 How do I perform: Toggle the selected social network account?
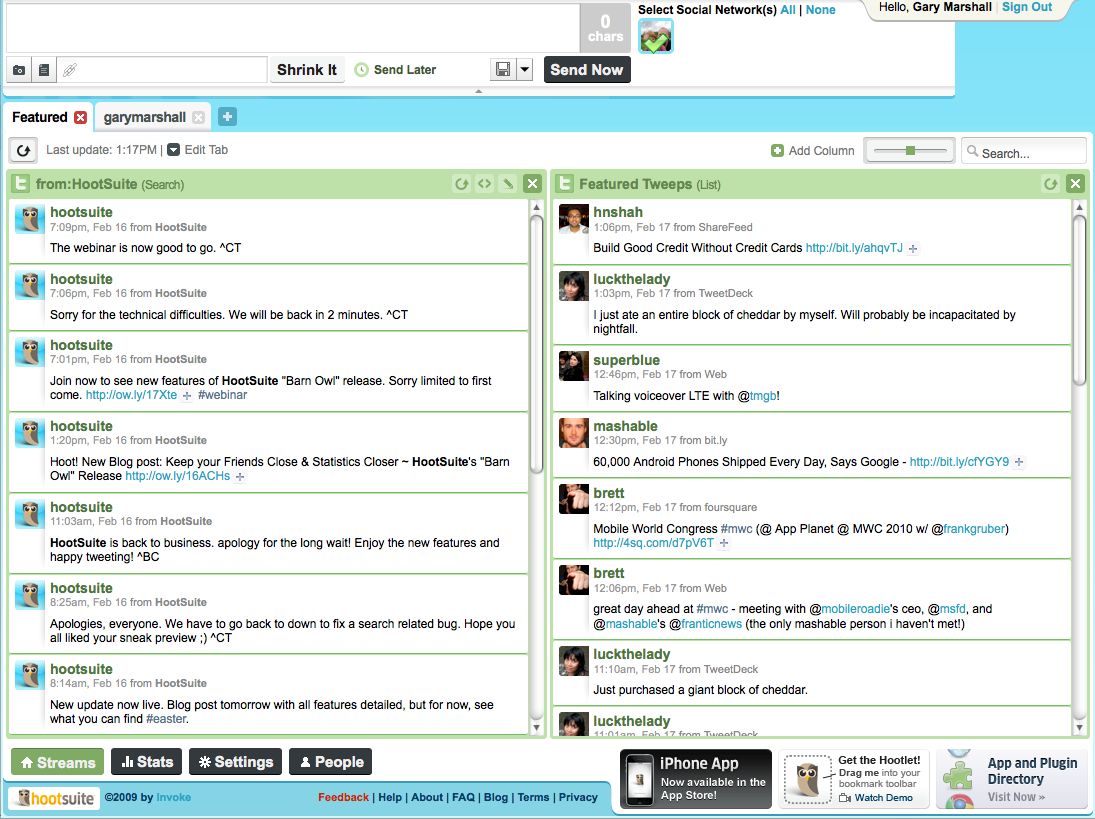[x=656, y=36]
